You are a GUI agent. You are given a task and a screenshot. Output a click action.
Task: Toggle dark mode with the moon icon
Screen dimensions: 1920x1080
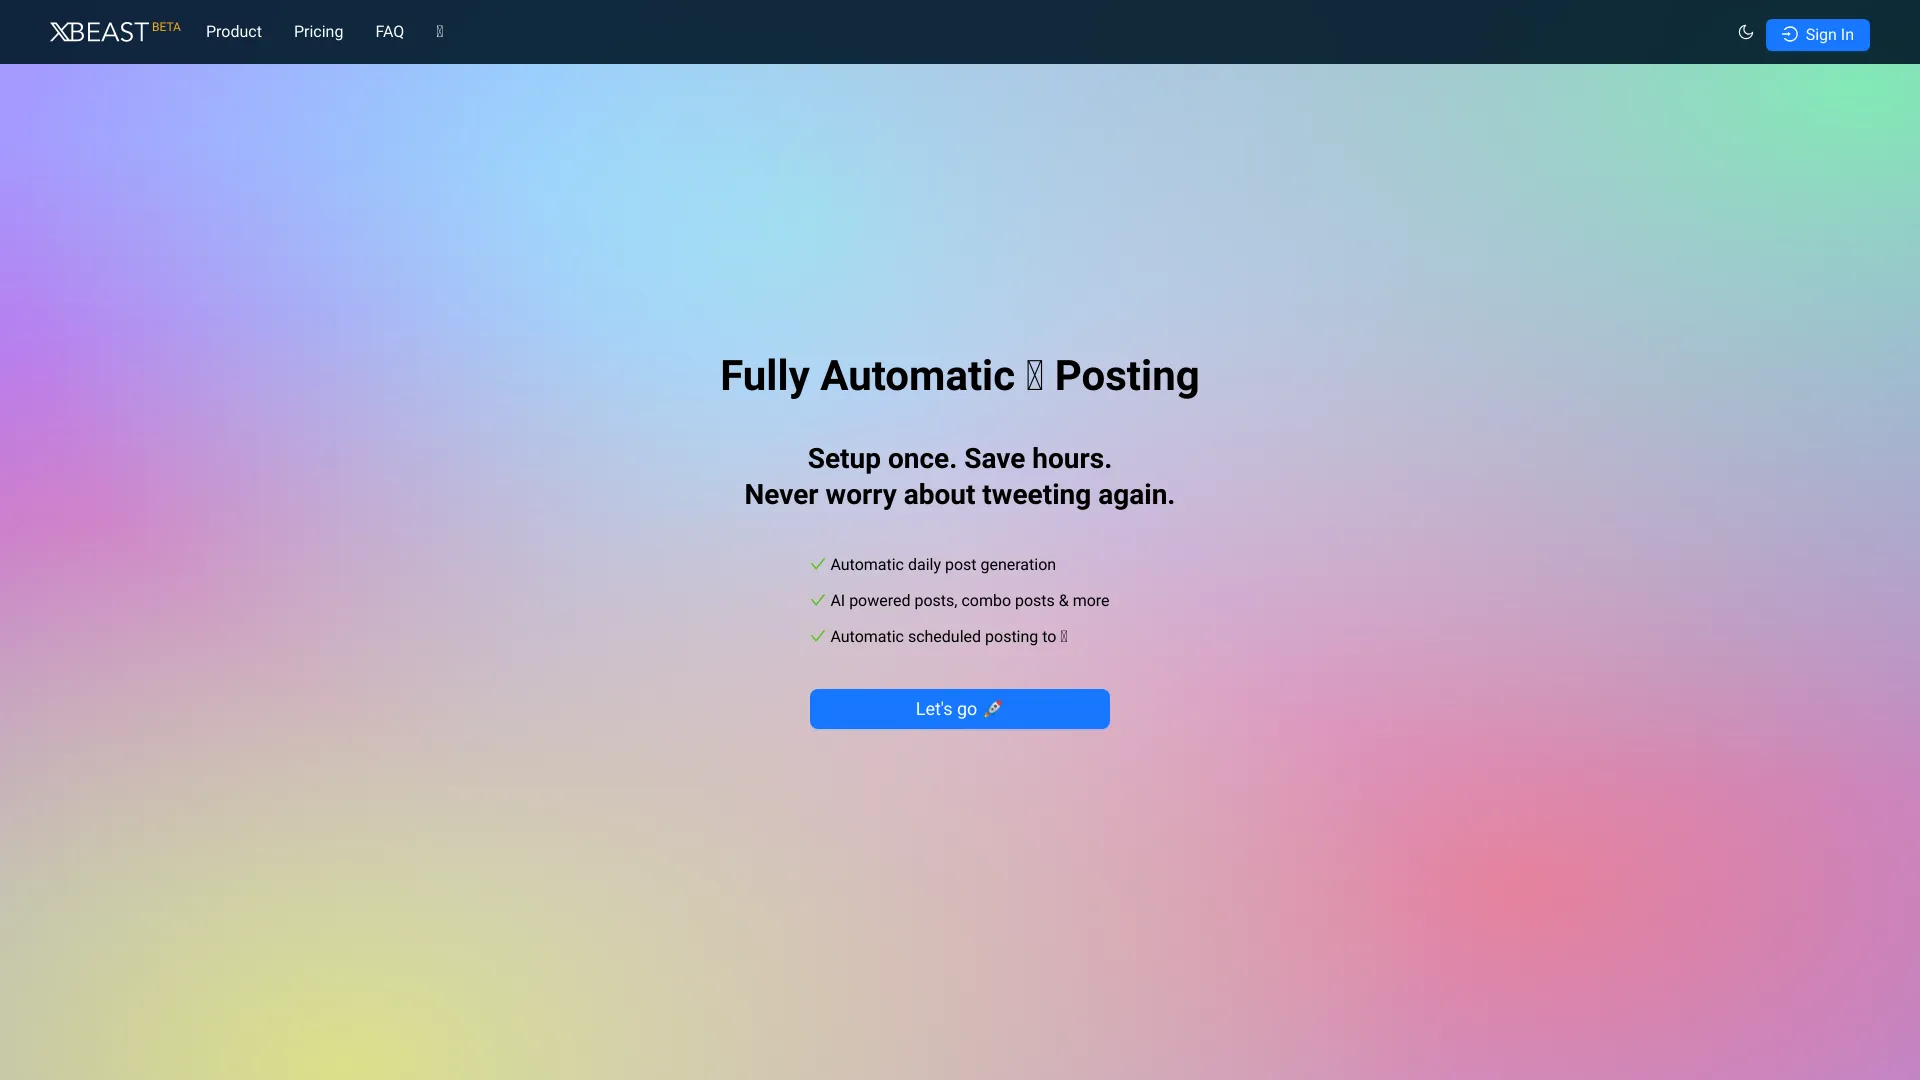click(1745, 32)
